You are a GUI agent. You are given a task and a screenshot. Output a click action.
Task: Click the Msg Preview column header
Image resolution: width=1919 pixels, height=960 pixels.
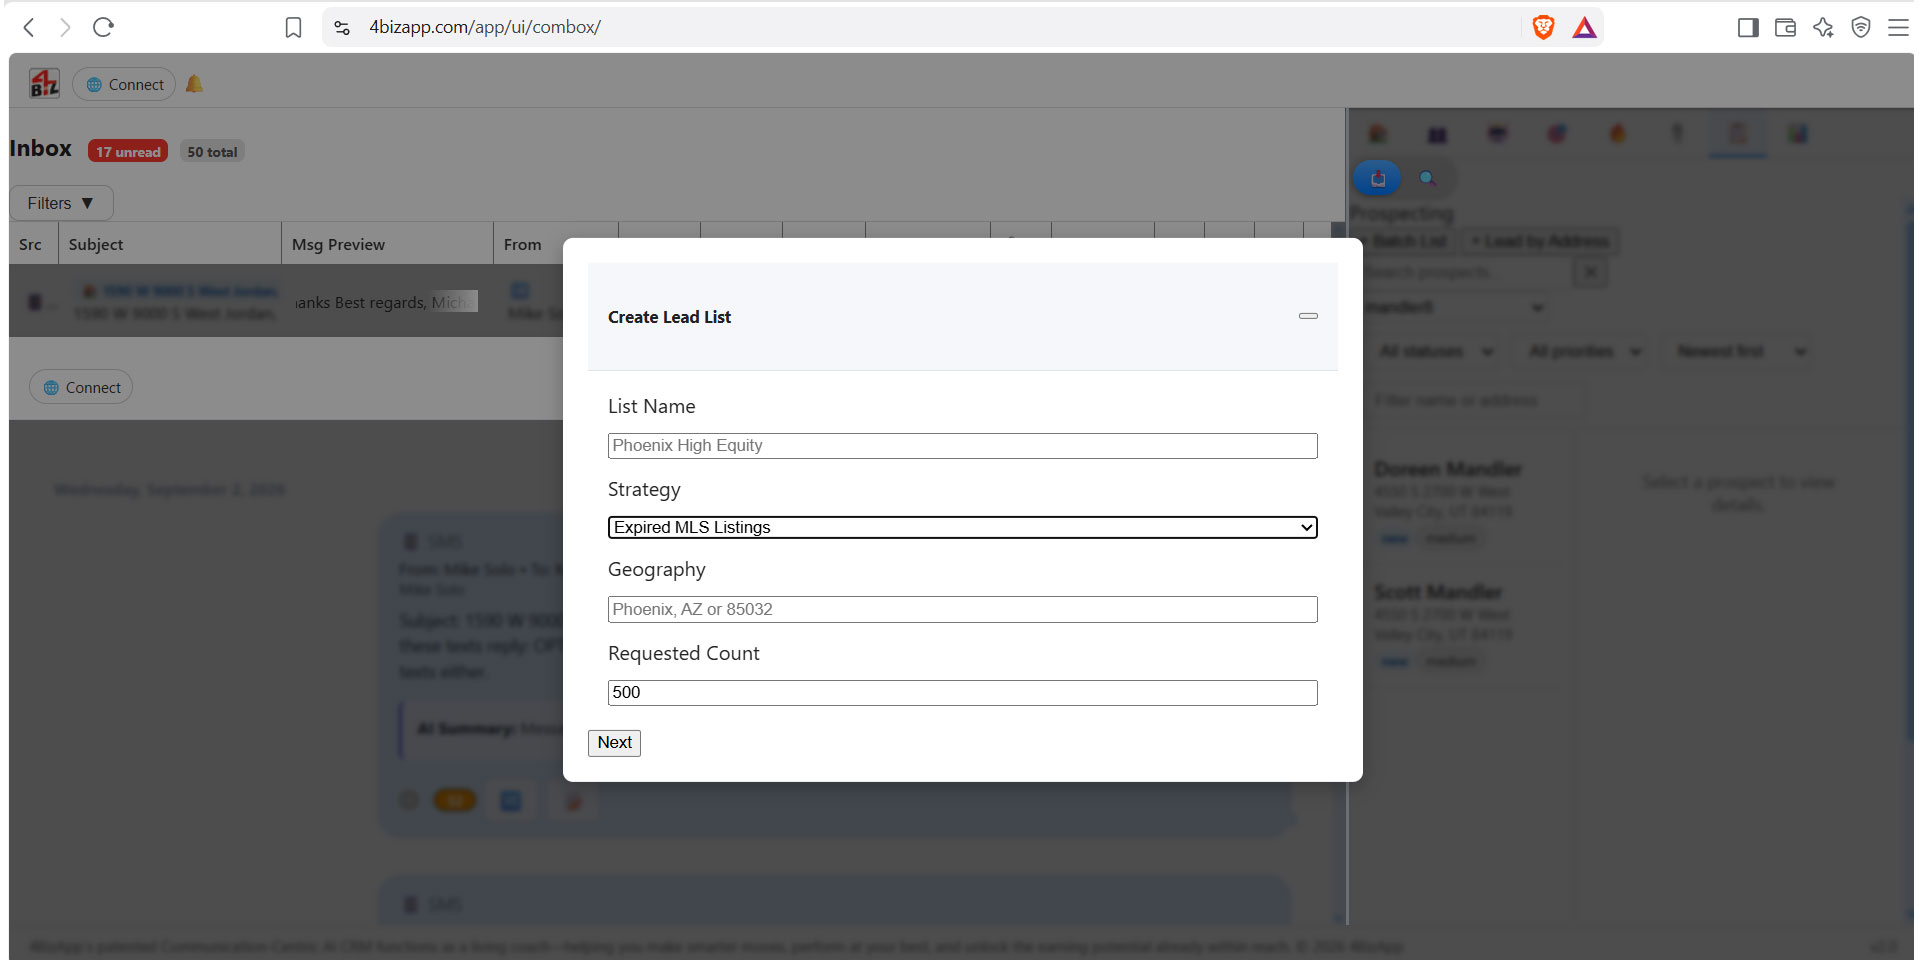tap(338, 244)
